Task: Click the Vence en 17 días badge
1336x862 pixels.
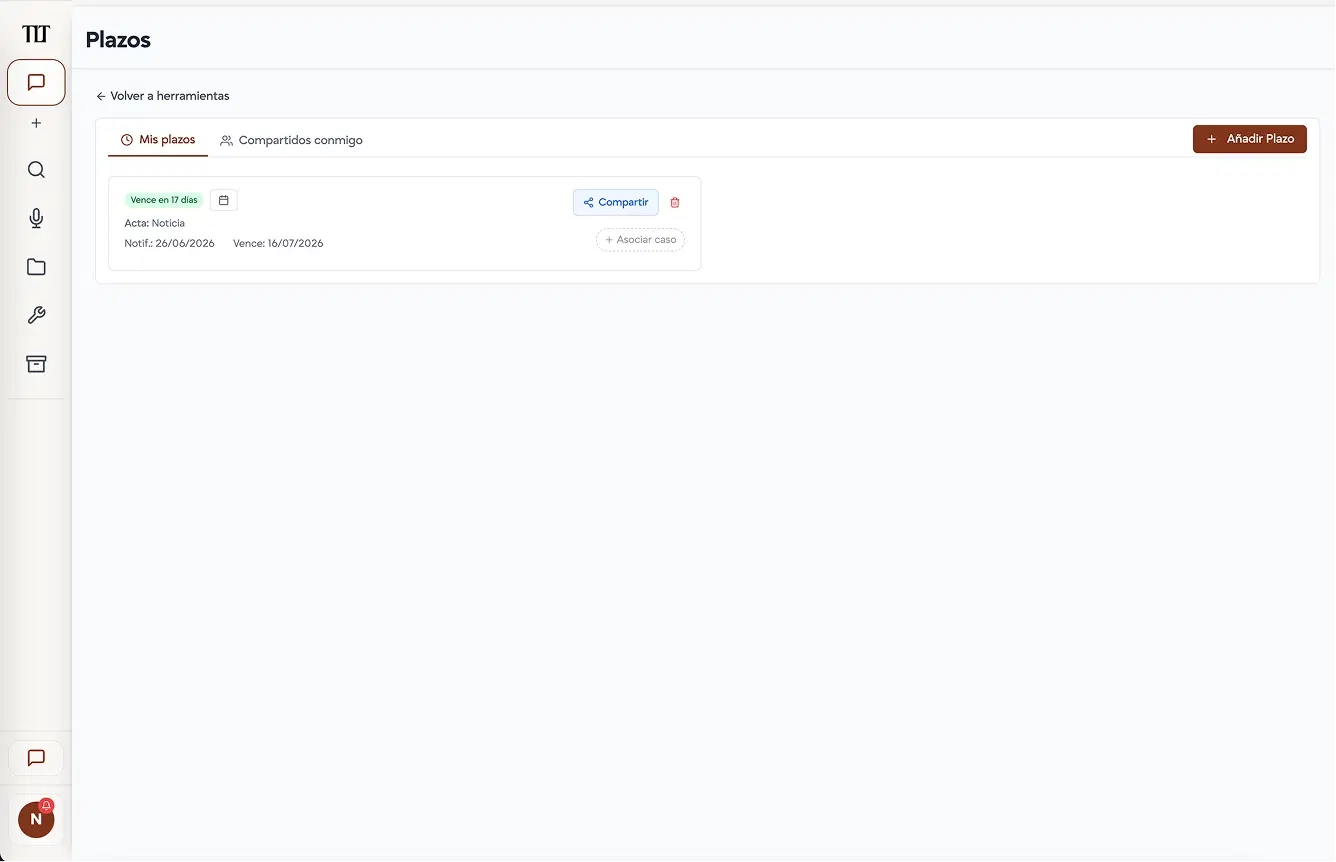Action: 164,200
